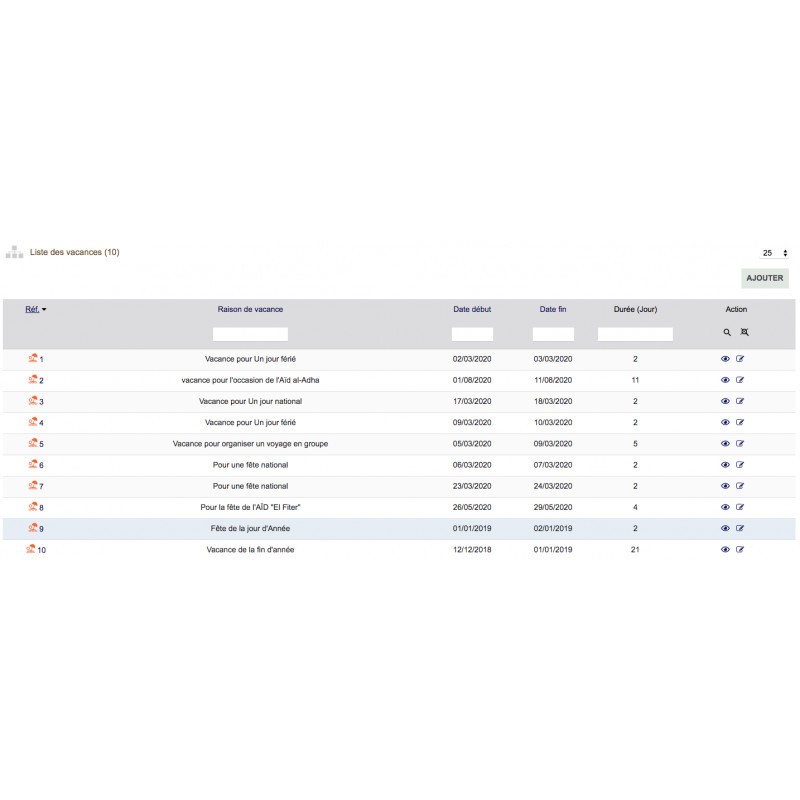Image resolution: width=800 pixels, height=800 pixels.
Task: Click the clear filters icon next to search
Action: 743,332
